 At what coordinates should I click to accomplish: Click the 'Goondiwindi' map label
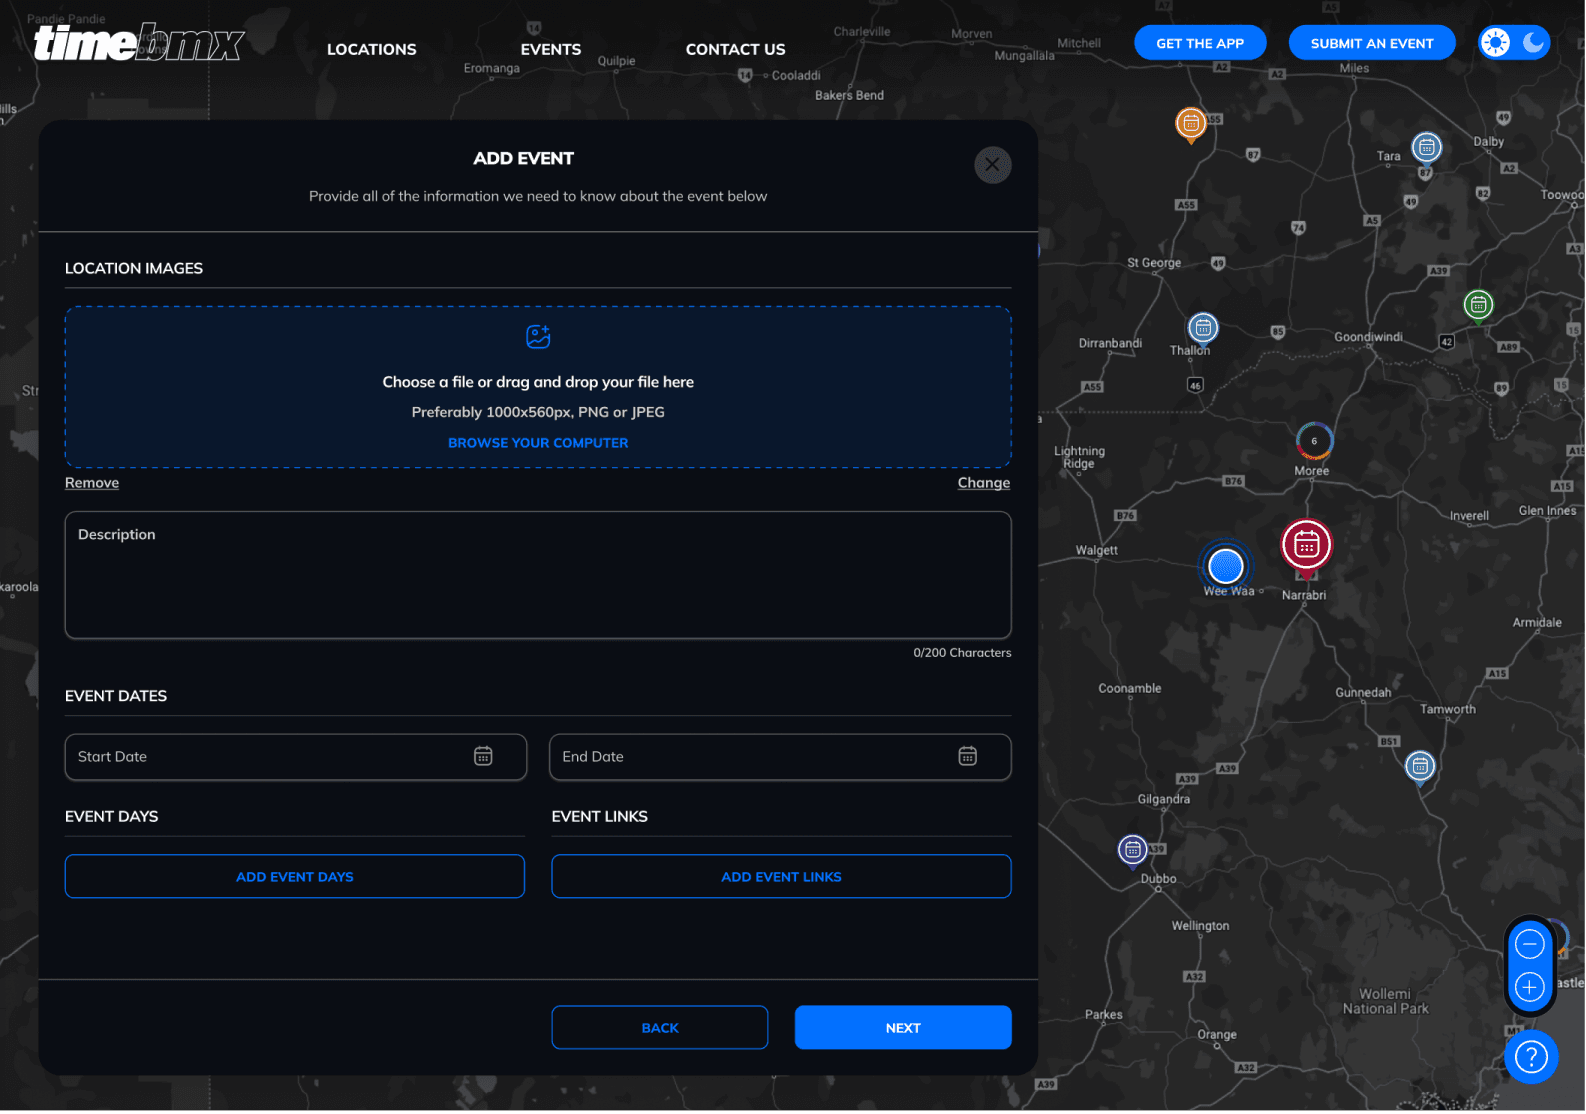tap(1368, 337)
